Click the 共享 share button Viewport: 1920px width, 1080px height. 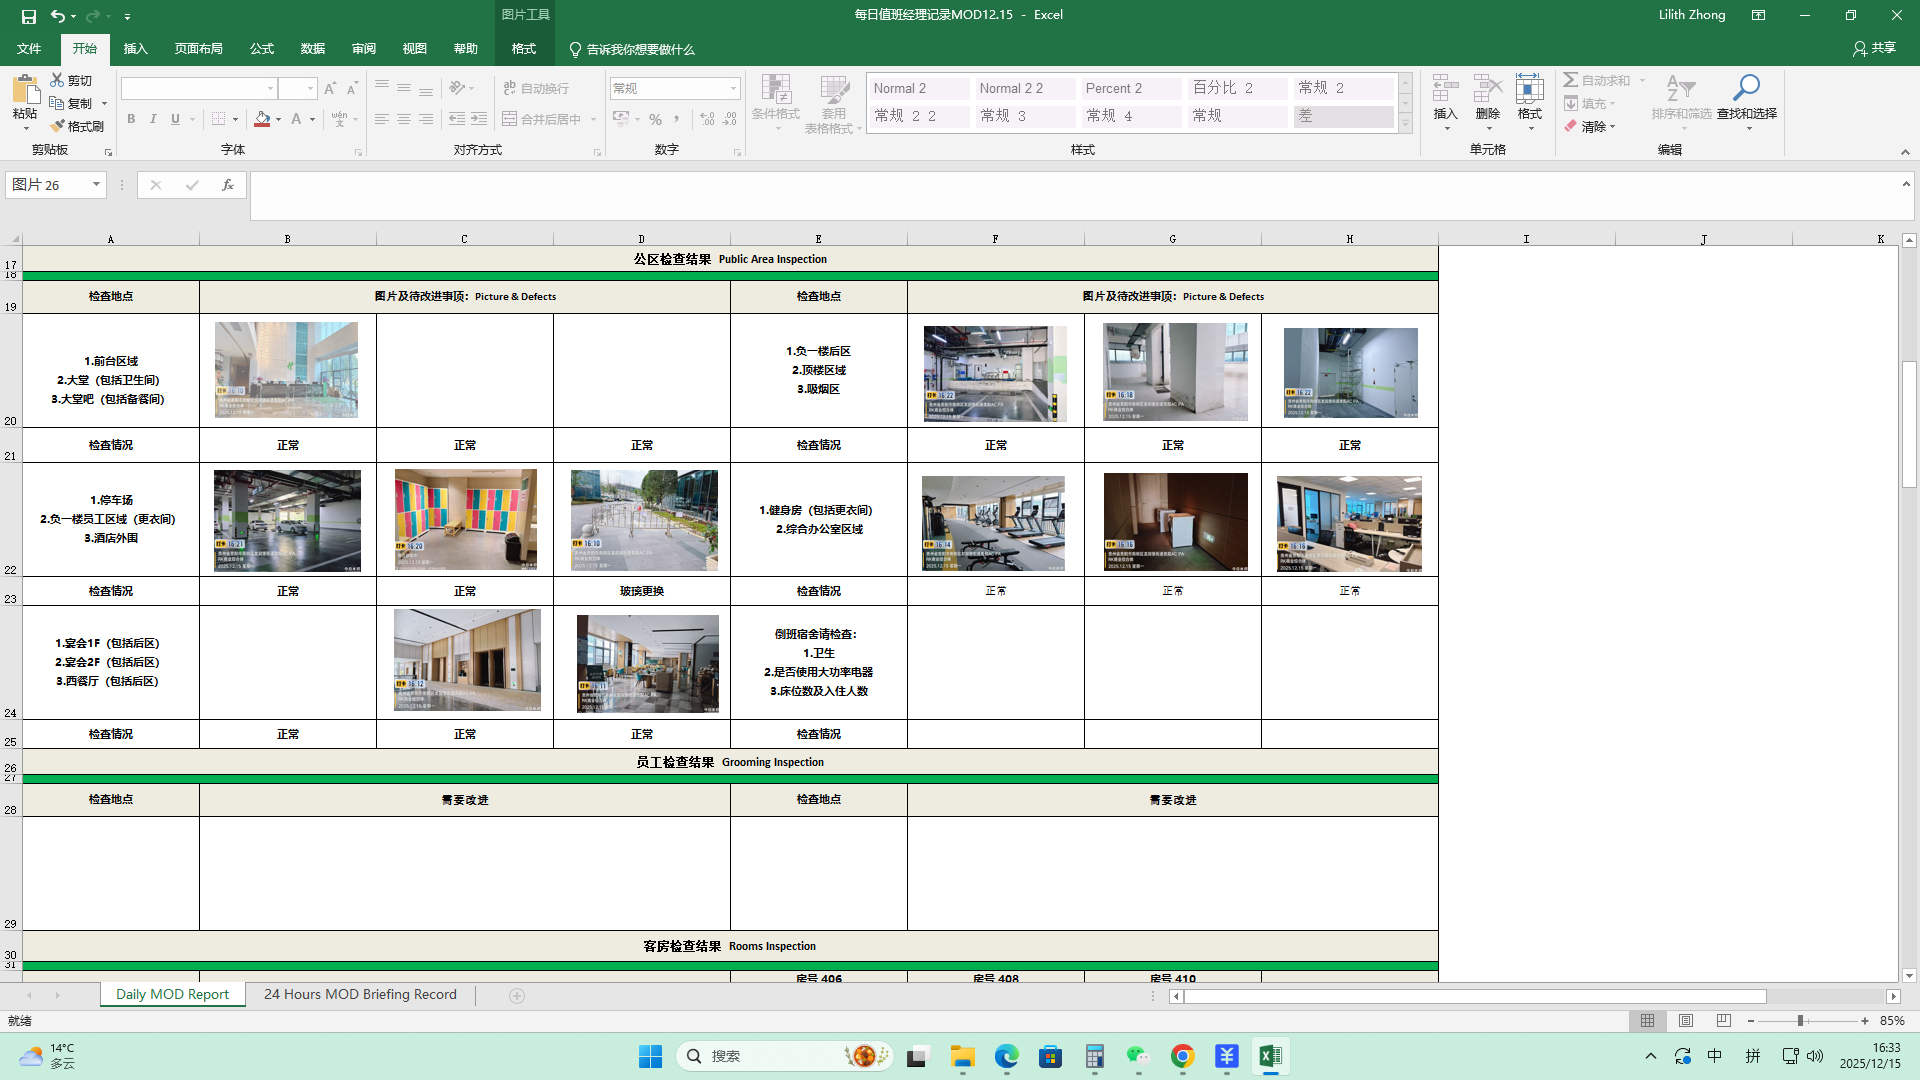(1874, 48)
